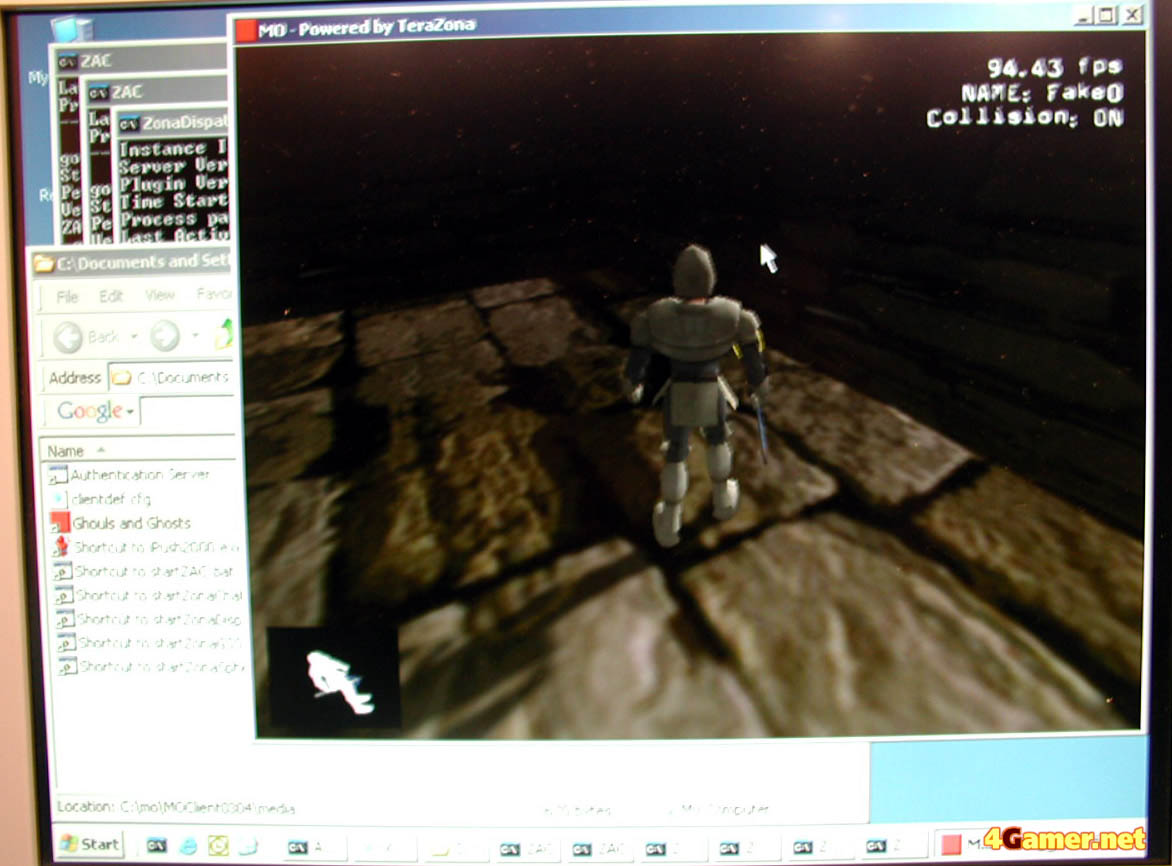Click the Windows Start button
Viewport: 1172px width, 866px height.
pos(88,844)
